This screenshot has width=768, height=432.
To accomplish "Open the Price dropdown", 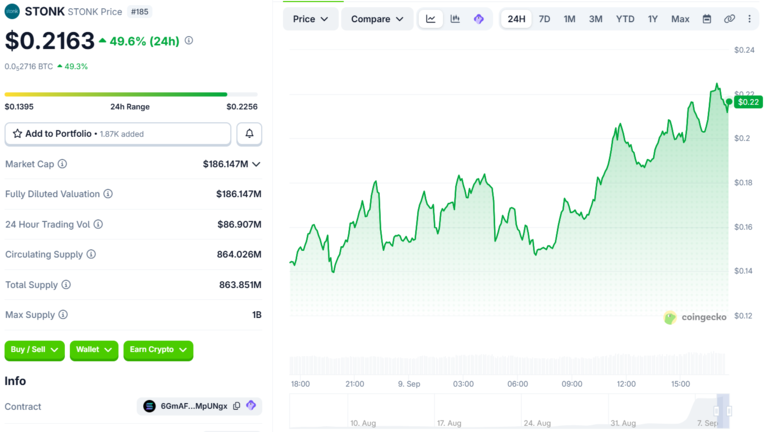I will [x=310, y=19].
